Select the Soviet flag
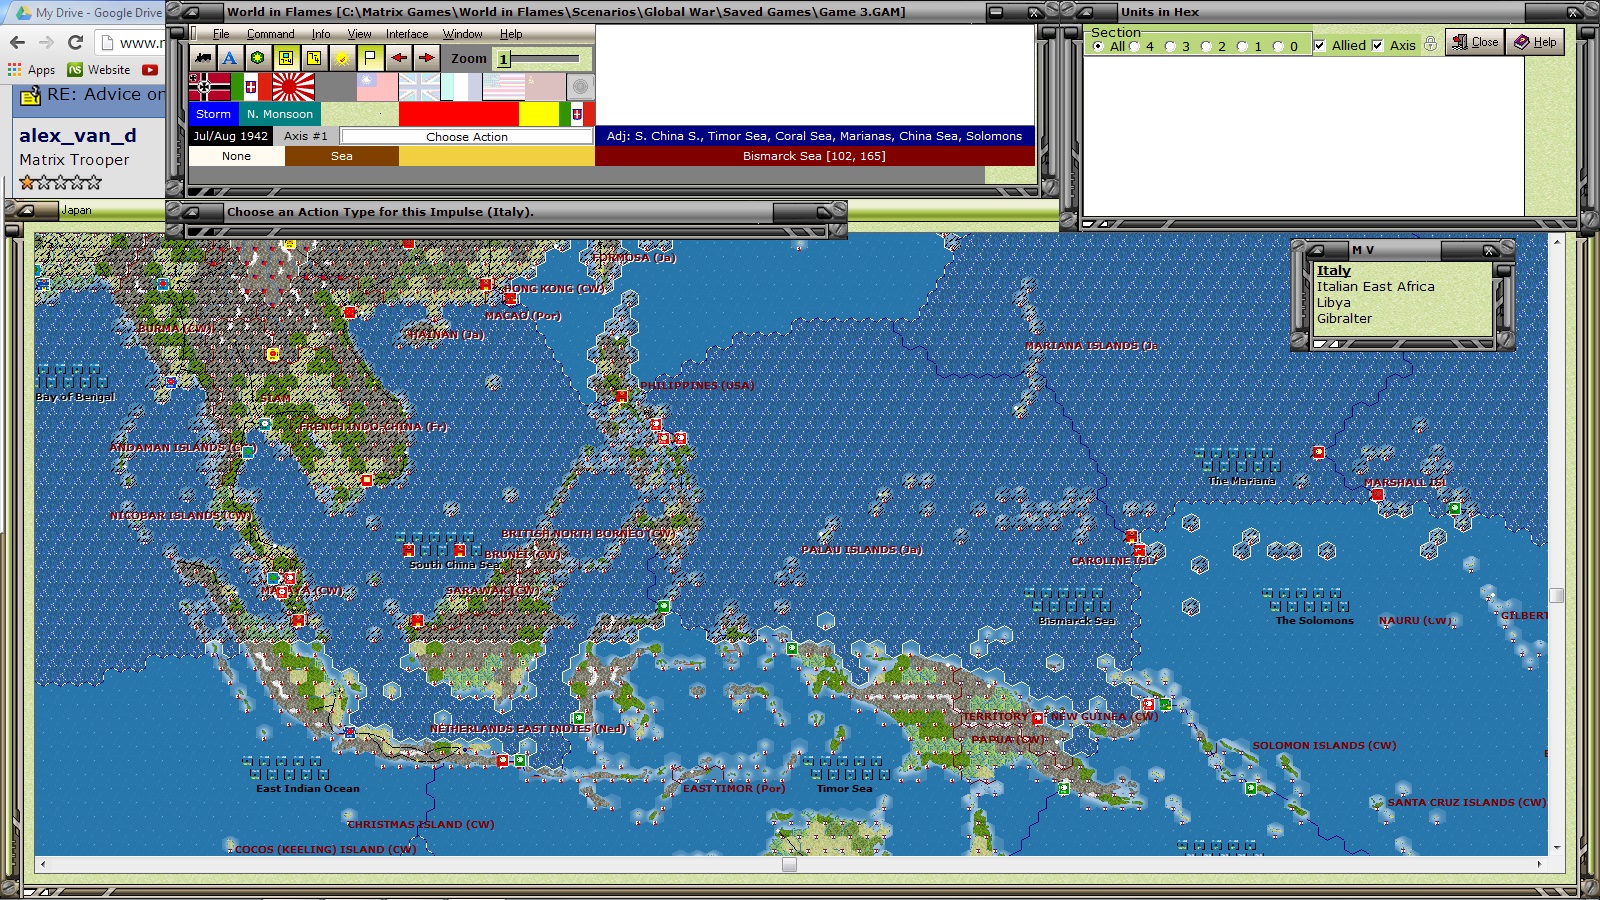Image resolution: width=1600 pixels, height=900 pixels. 545,87
